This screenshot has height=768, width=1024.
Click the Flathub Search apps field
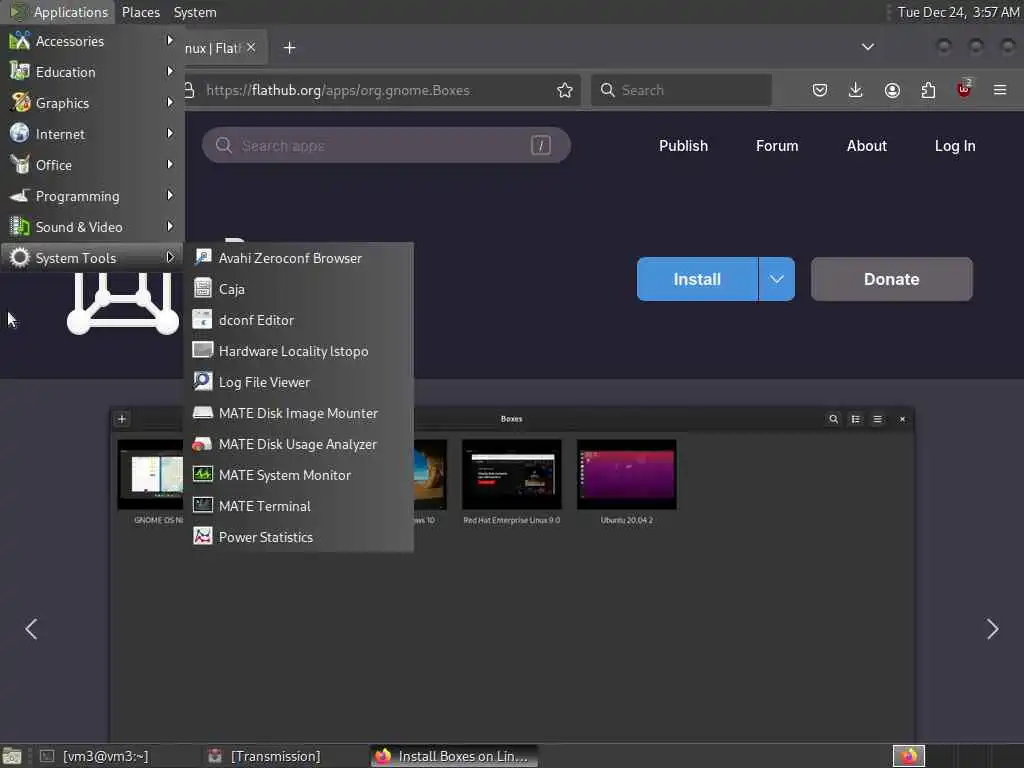(386, 145)
